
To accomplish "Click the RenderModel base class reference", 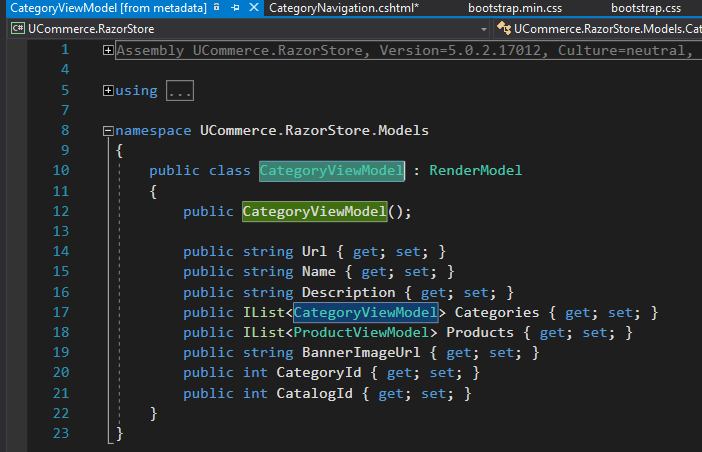I will click(475, 171).
